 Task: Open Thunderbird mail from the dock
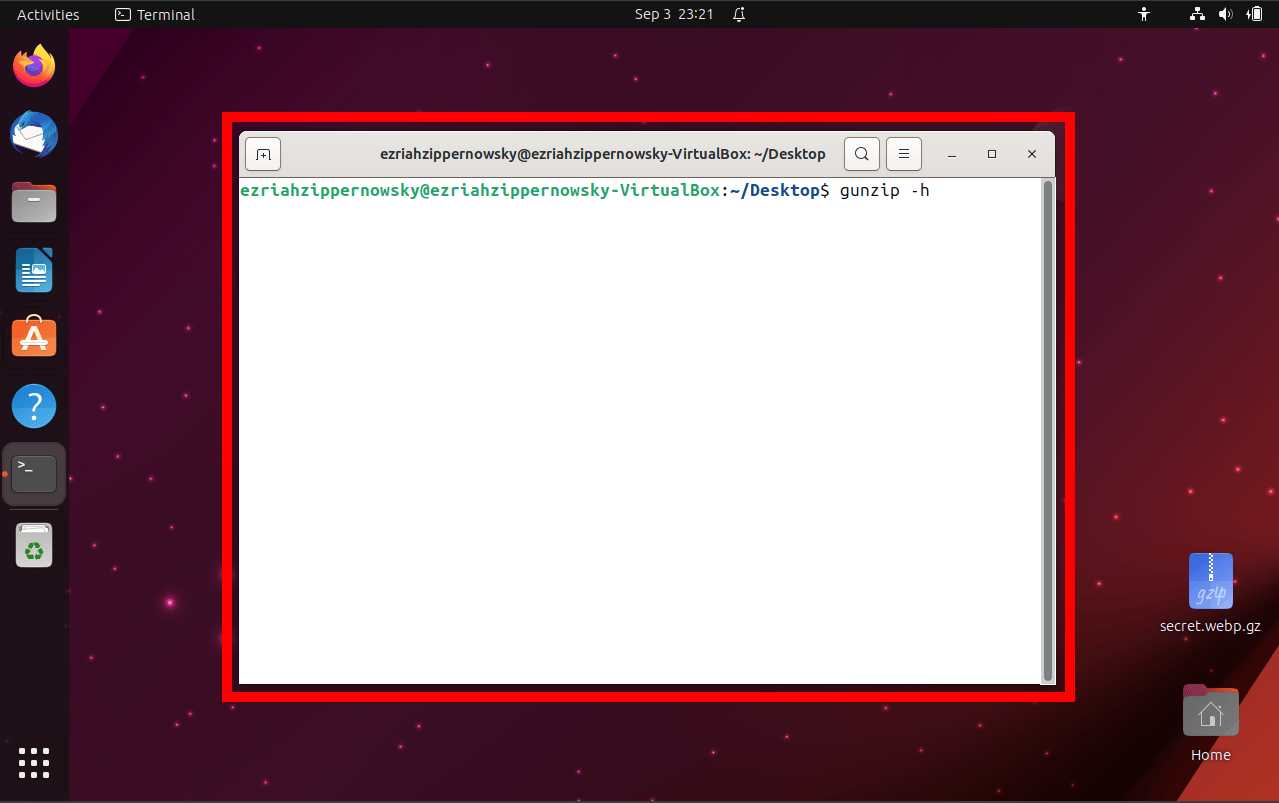33,134
